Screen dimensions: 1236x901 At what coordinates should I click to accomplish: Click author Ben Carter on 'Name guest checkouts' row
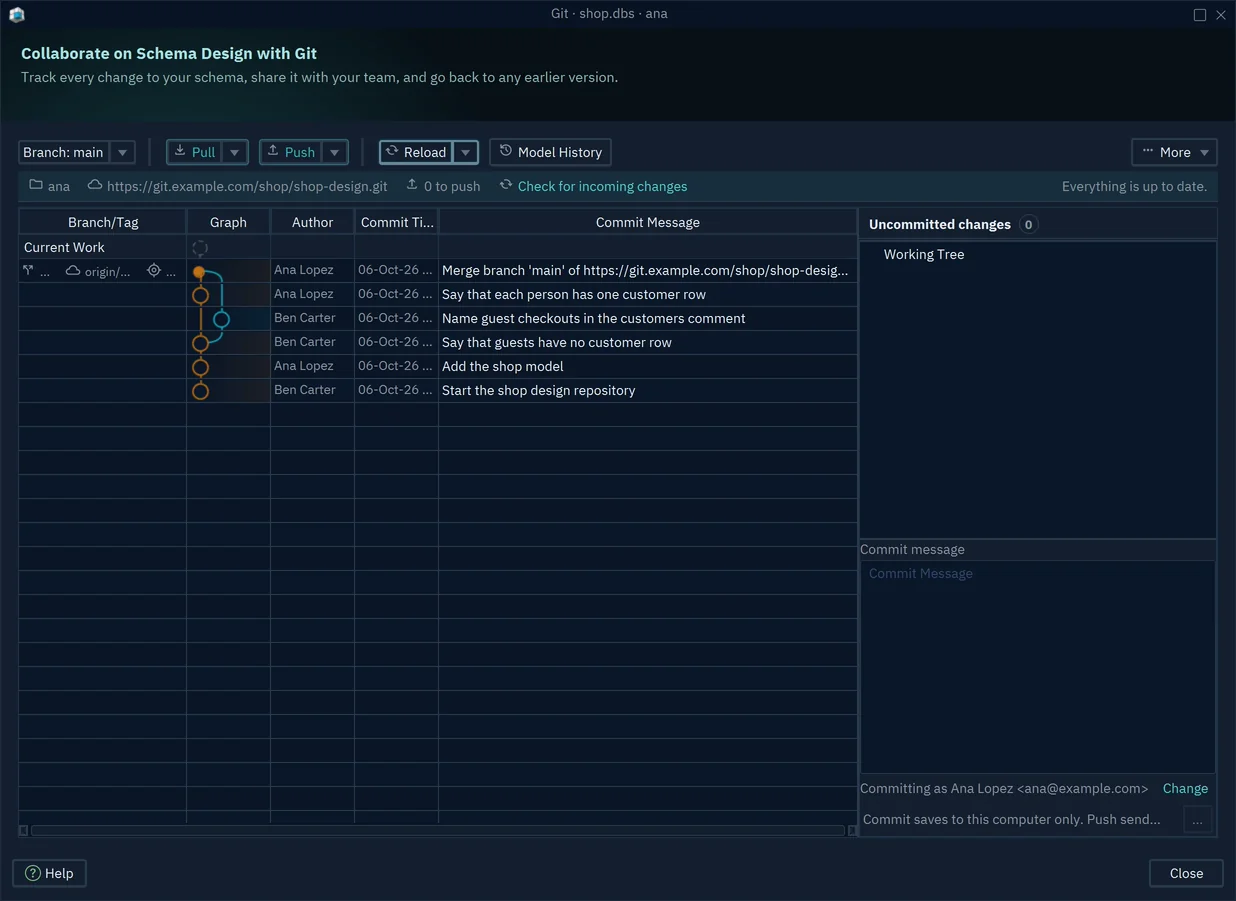[x=305, y=318]
